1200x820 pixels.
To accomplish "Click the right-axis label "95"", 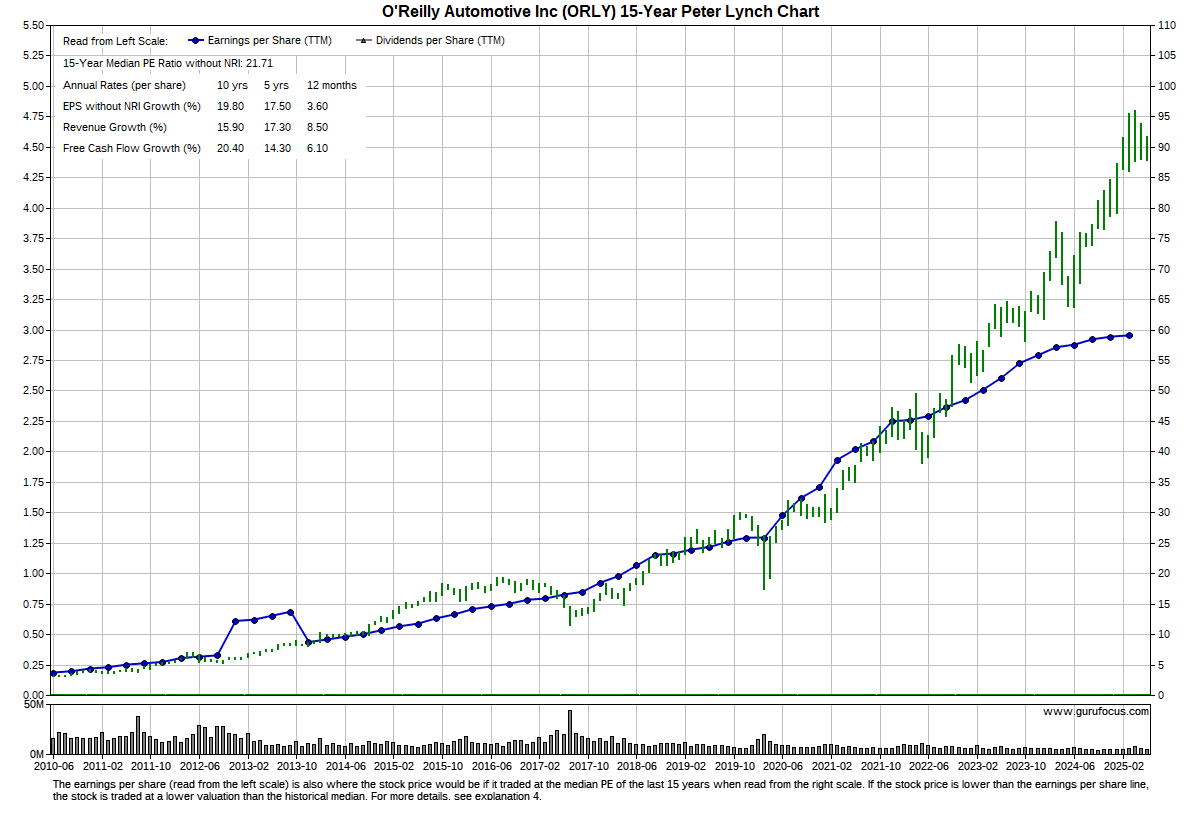I will click(x=1165, y=117).
